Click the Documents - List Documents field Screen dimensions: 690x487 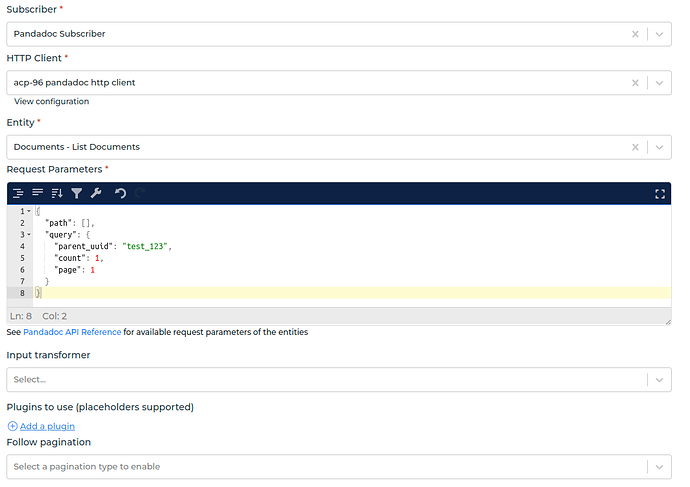[x=339, y=147]
